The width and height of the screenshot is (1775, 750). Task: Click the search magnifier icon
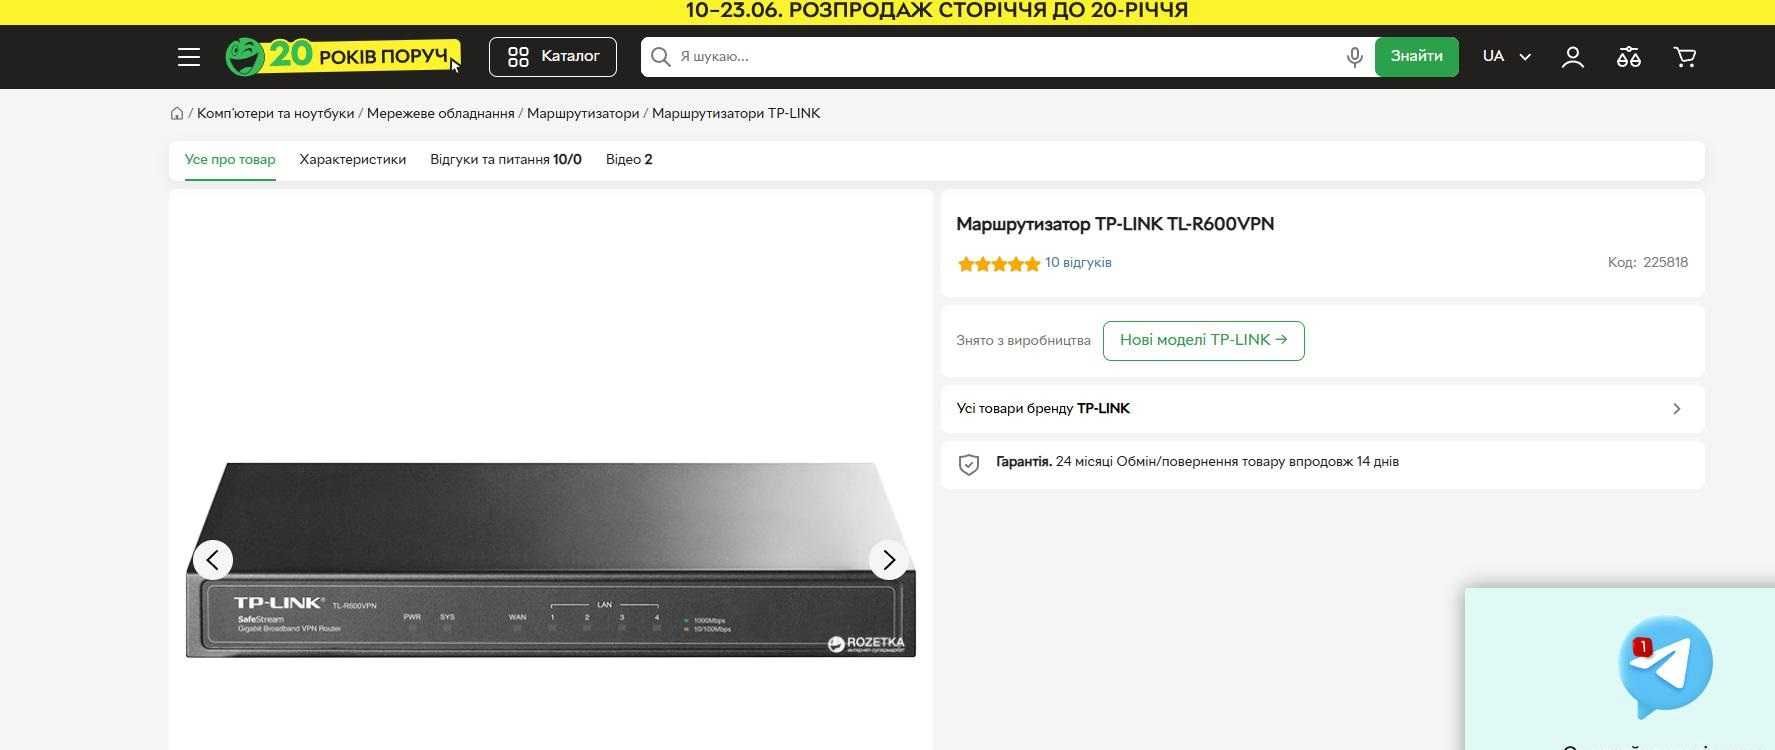[x=660, y=57]
